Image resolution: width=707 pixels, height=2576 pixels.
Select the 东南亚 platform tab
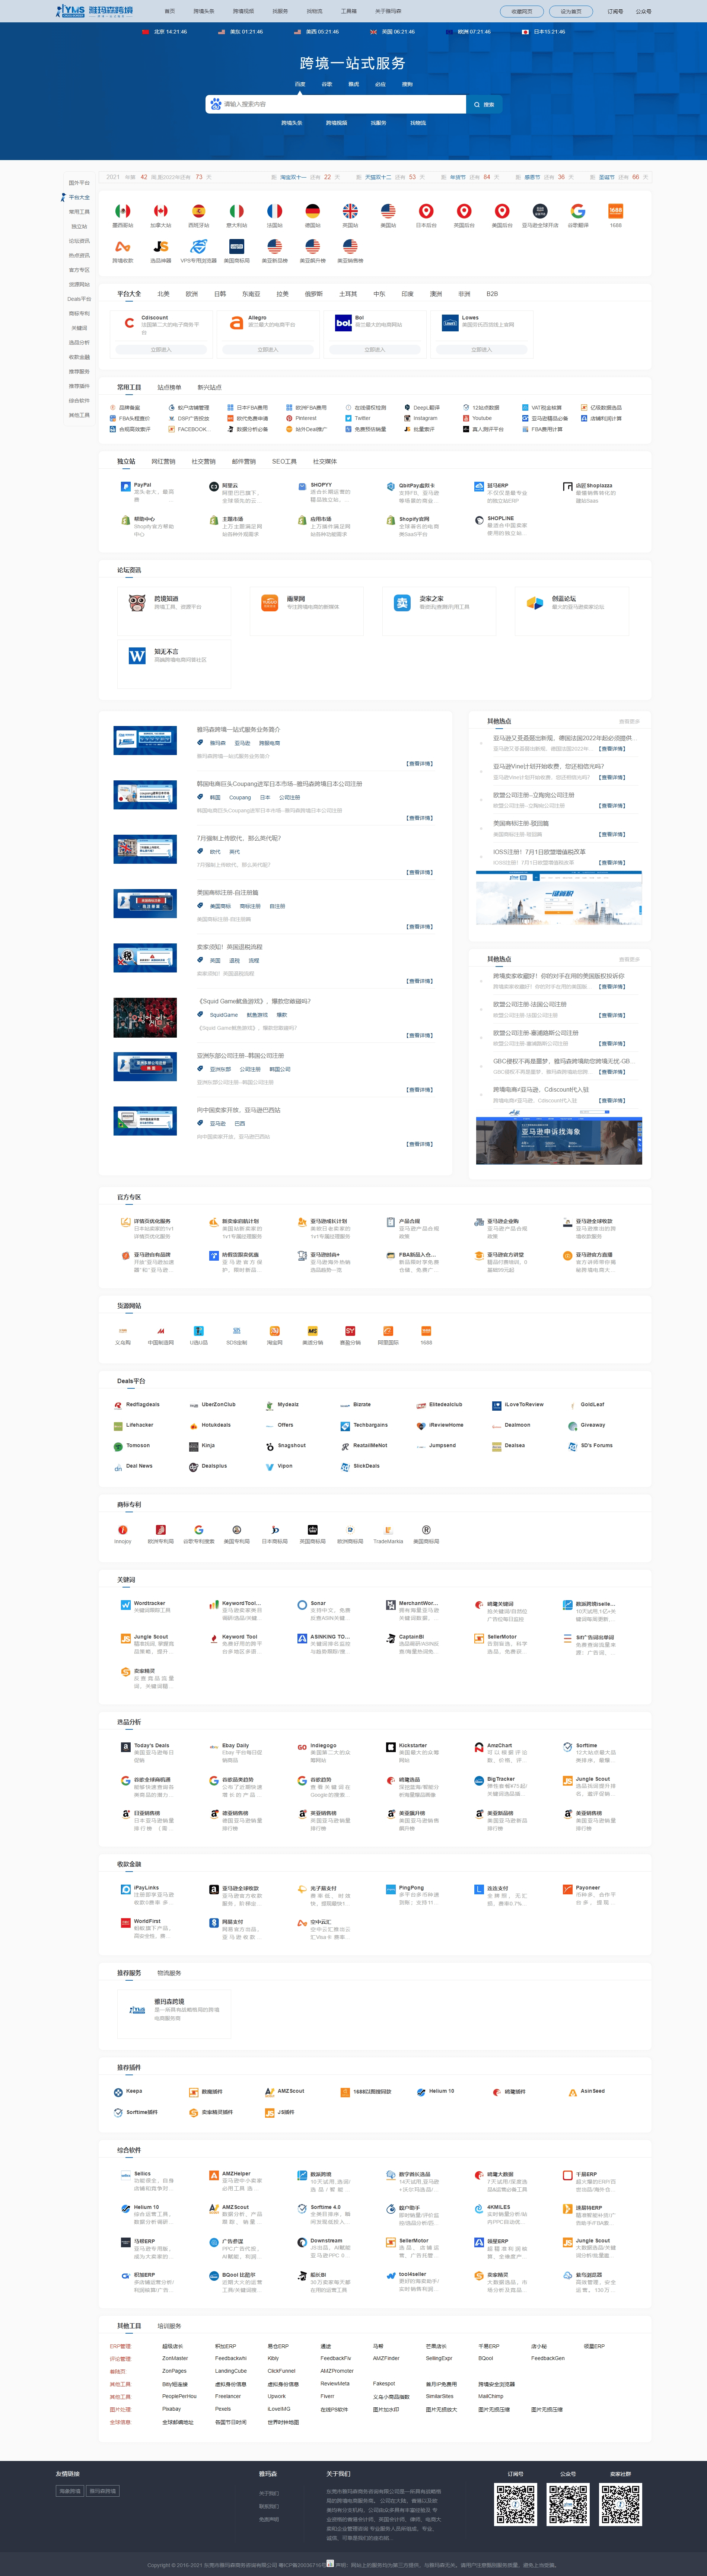pos(251,294)
